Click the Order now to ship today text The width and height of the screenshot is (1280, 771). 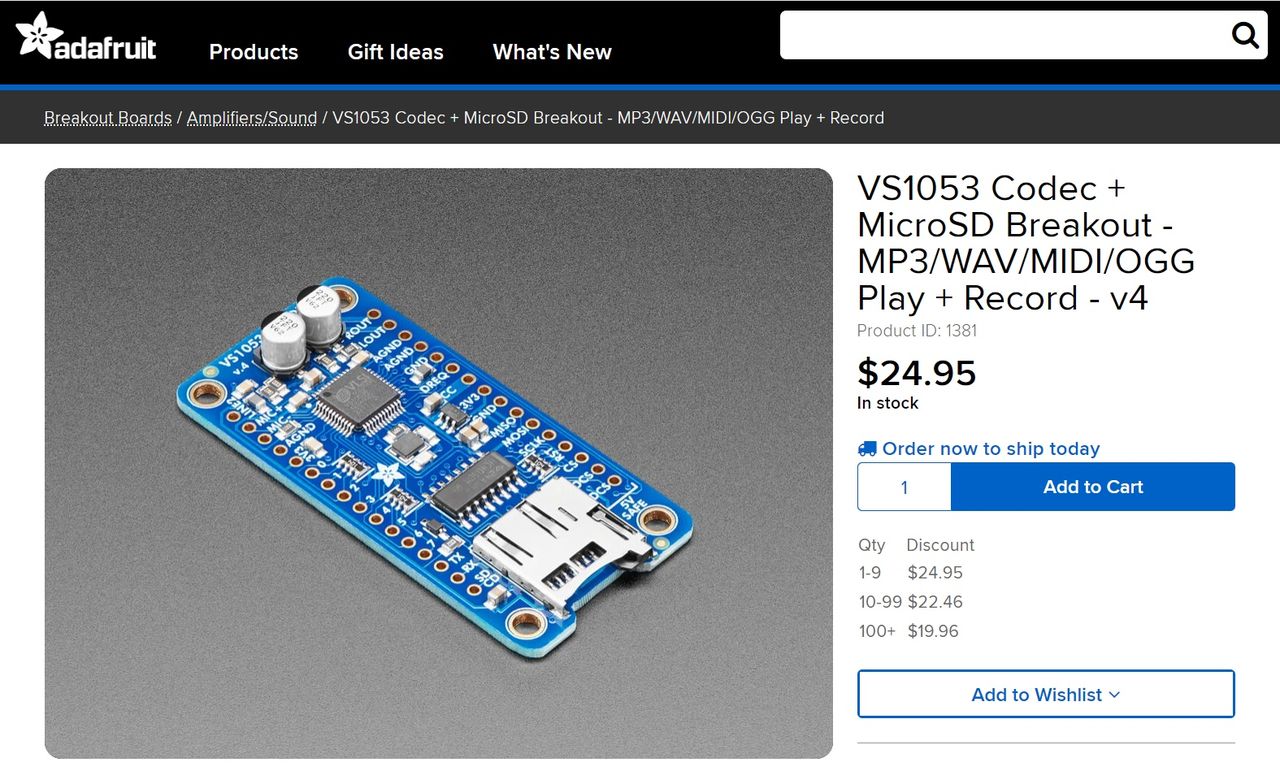coord(991,449)
